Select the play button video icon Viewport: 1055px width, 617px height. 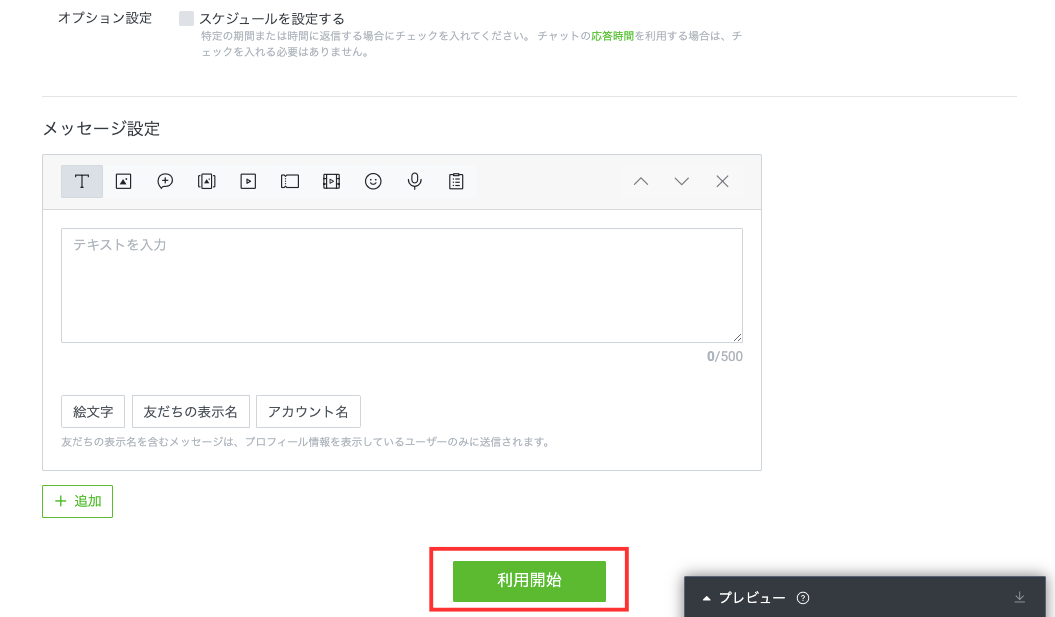(x=248, y=181)
